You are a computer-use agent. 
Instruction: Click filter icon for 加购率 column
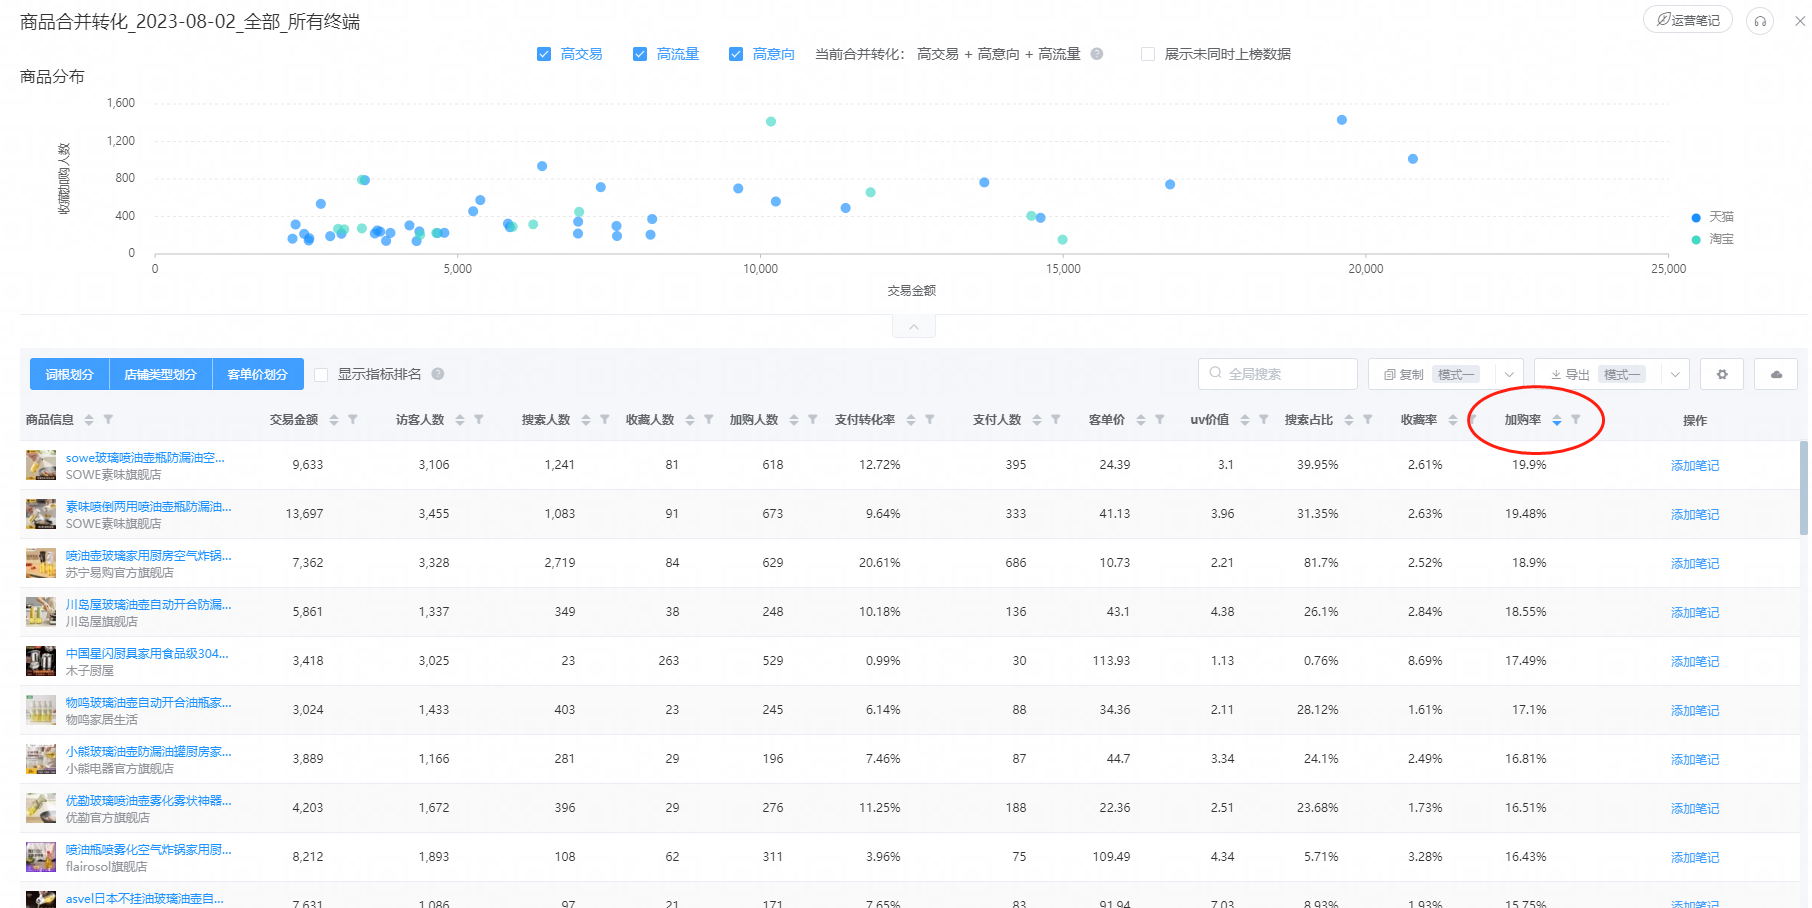[1576, 420]
